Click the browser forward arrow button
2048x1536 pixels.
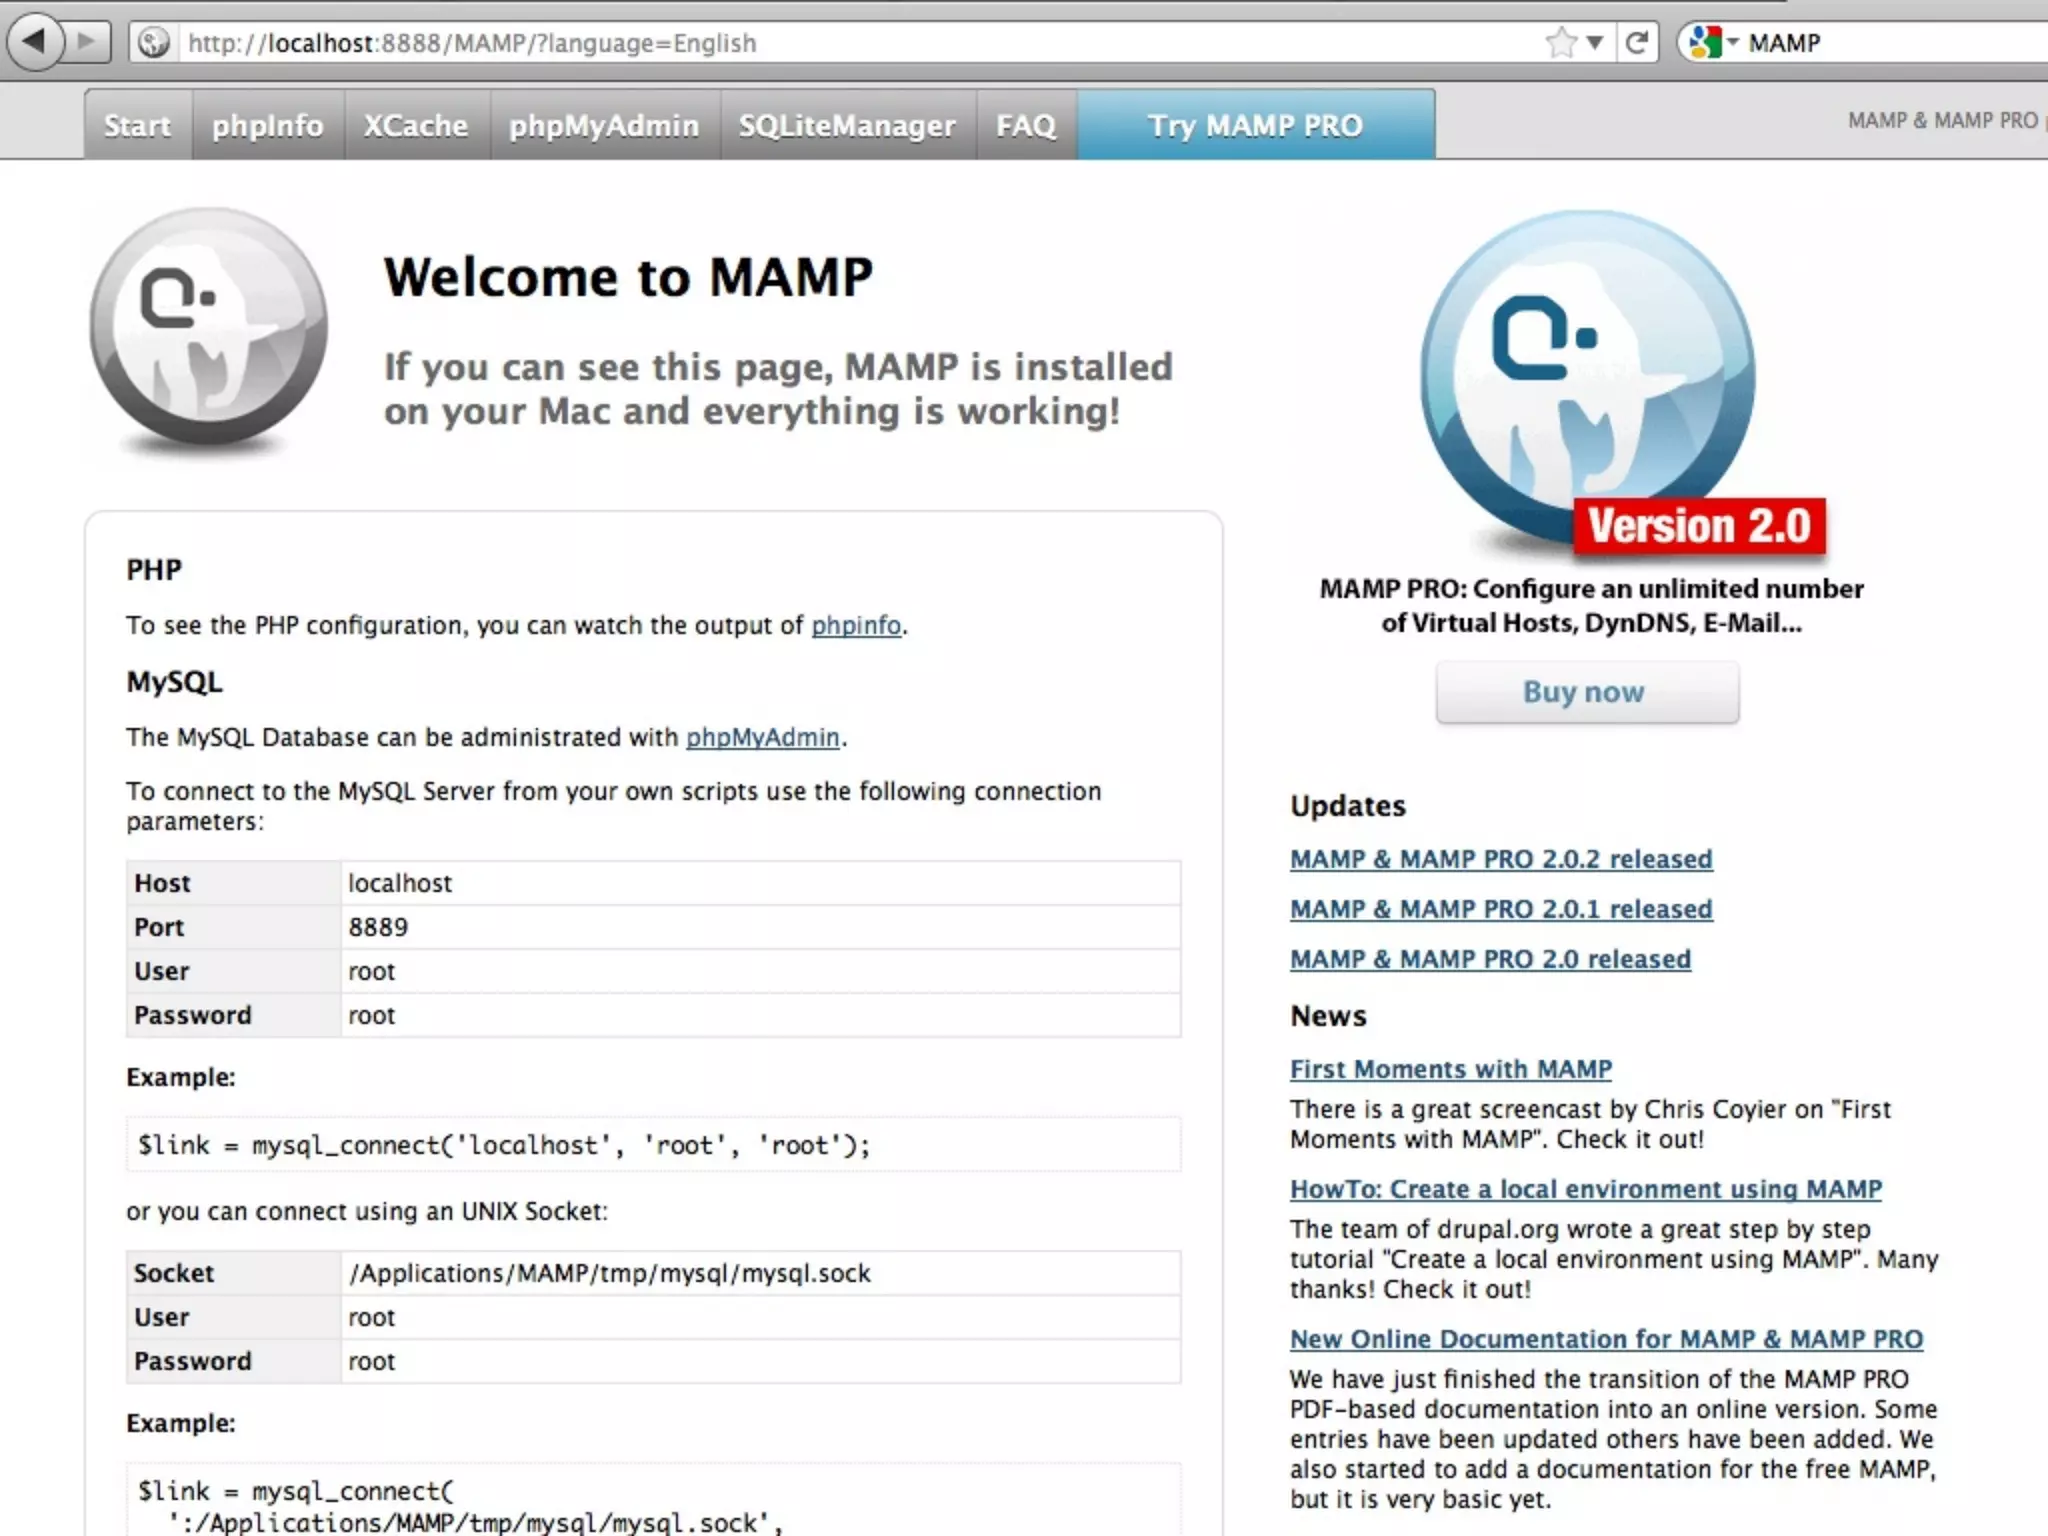click(88, 42)
